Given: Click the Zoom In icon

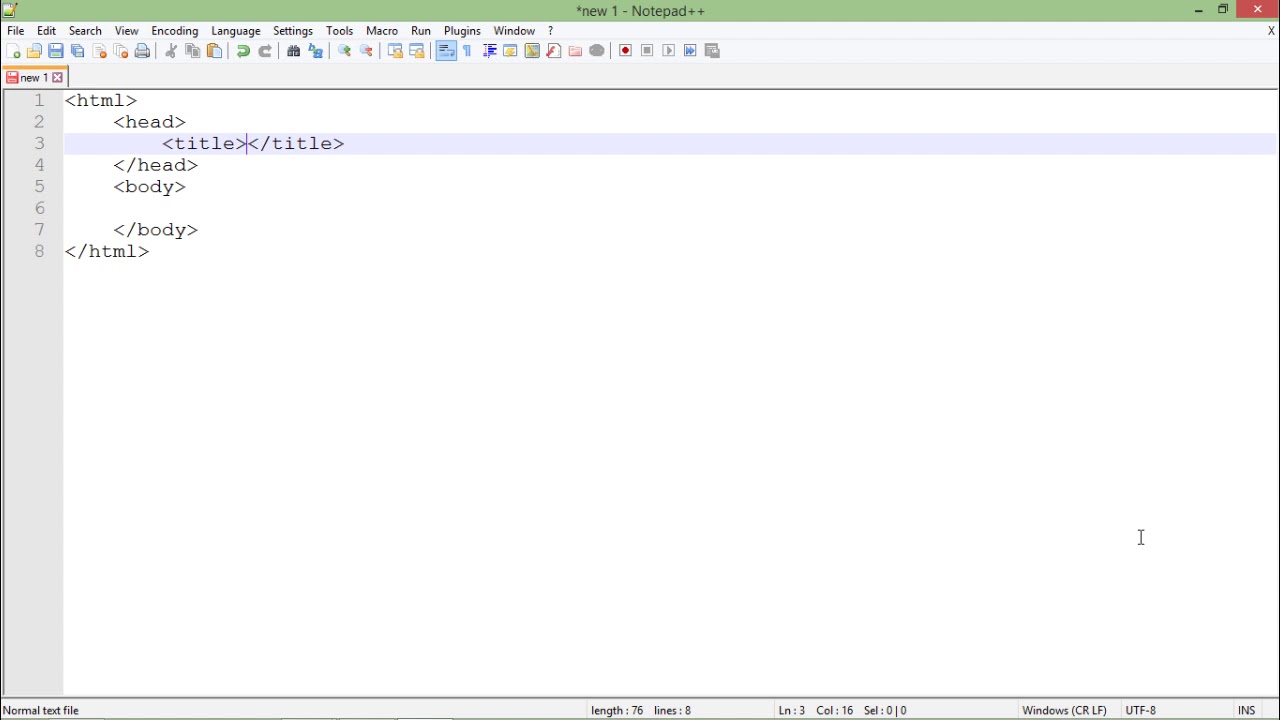Looking at the screenshot, I should click(x=345, y=51).
